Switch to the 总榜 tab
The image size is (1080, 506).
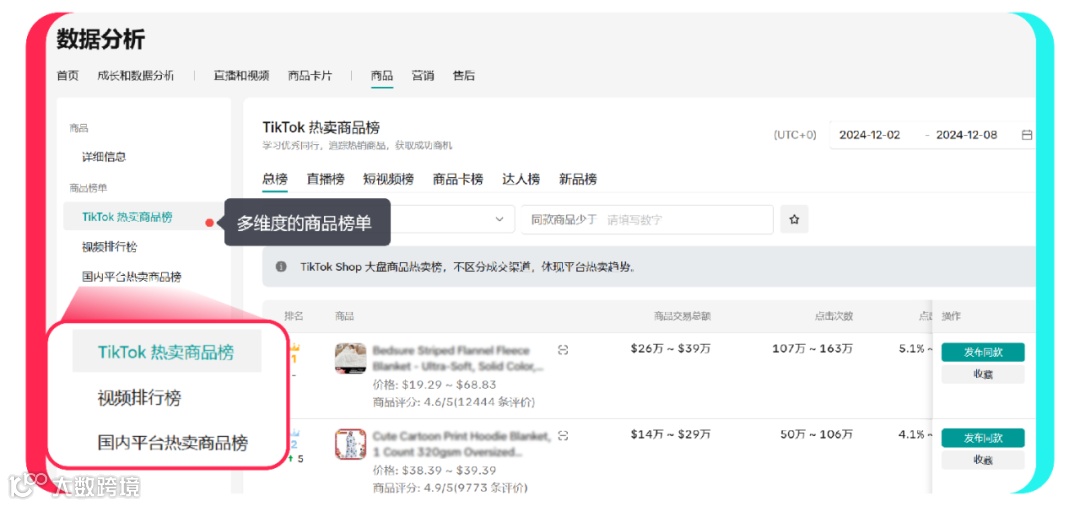[x=275, y=180]
